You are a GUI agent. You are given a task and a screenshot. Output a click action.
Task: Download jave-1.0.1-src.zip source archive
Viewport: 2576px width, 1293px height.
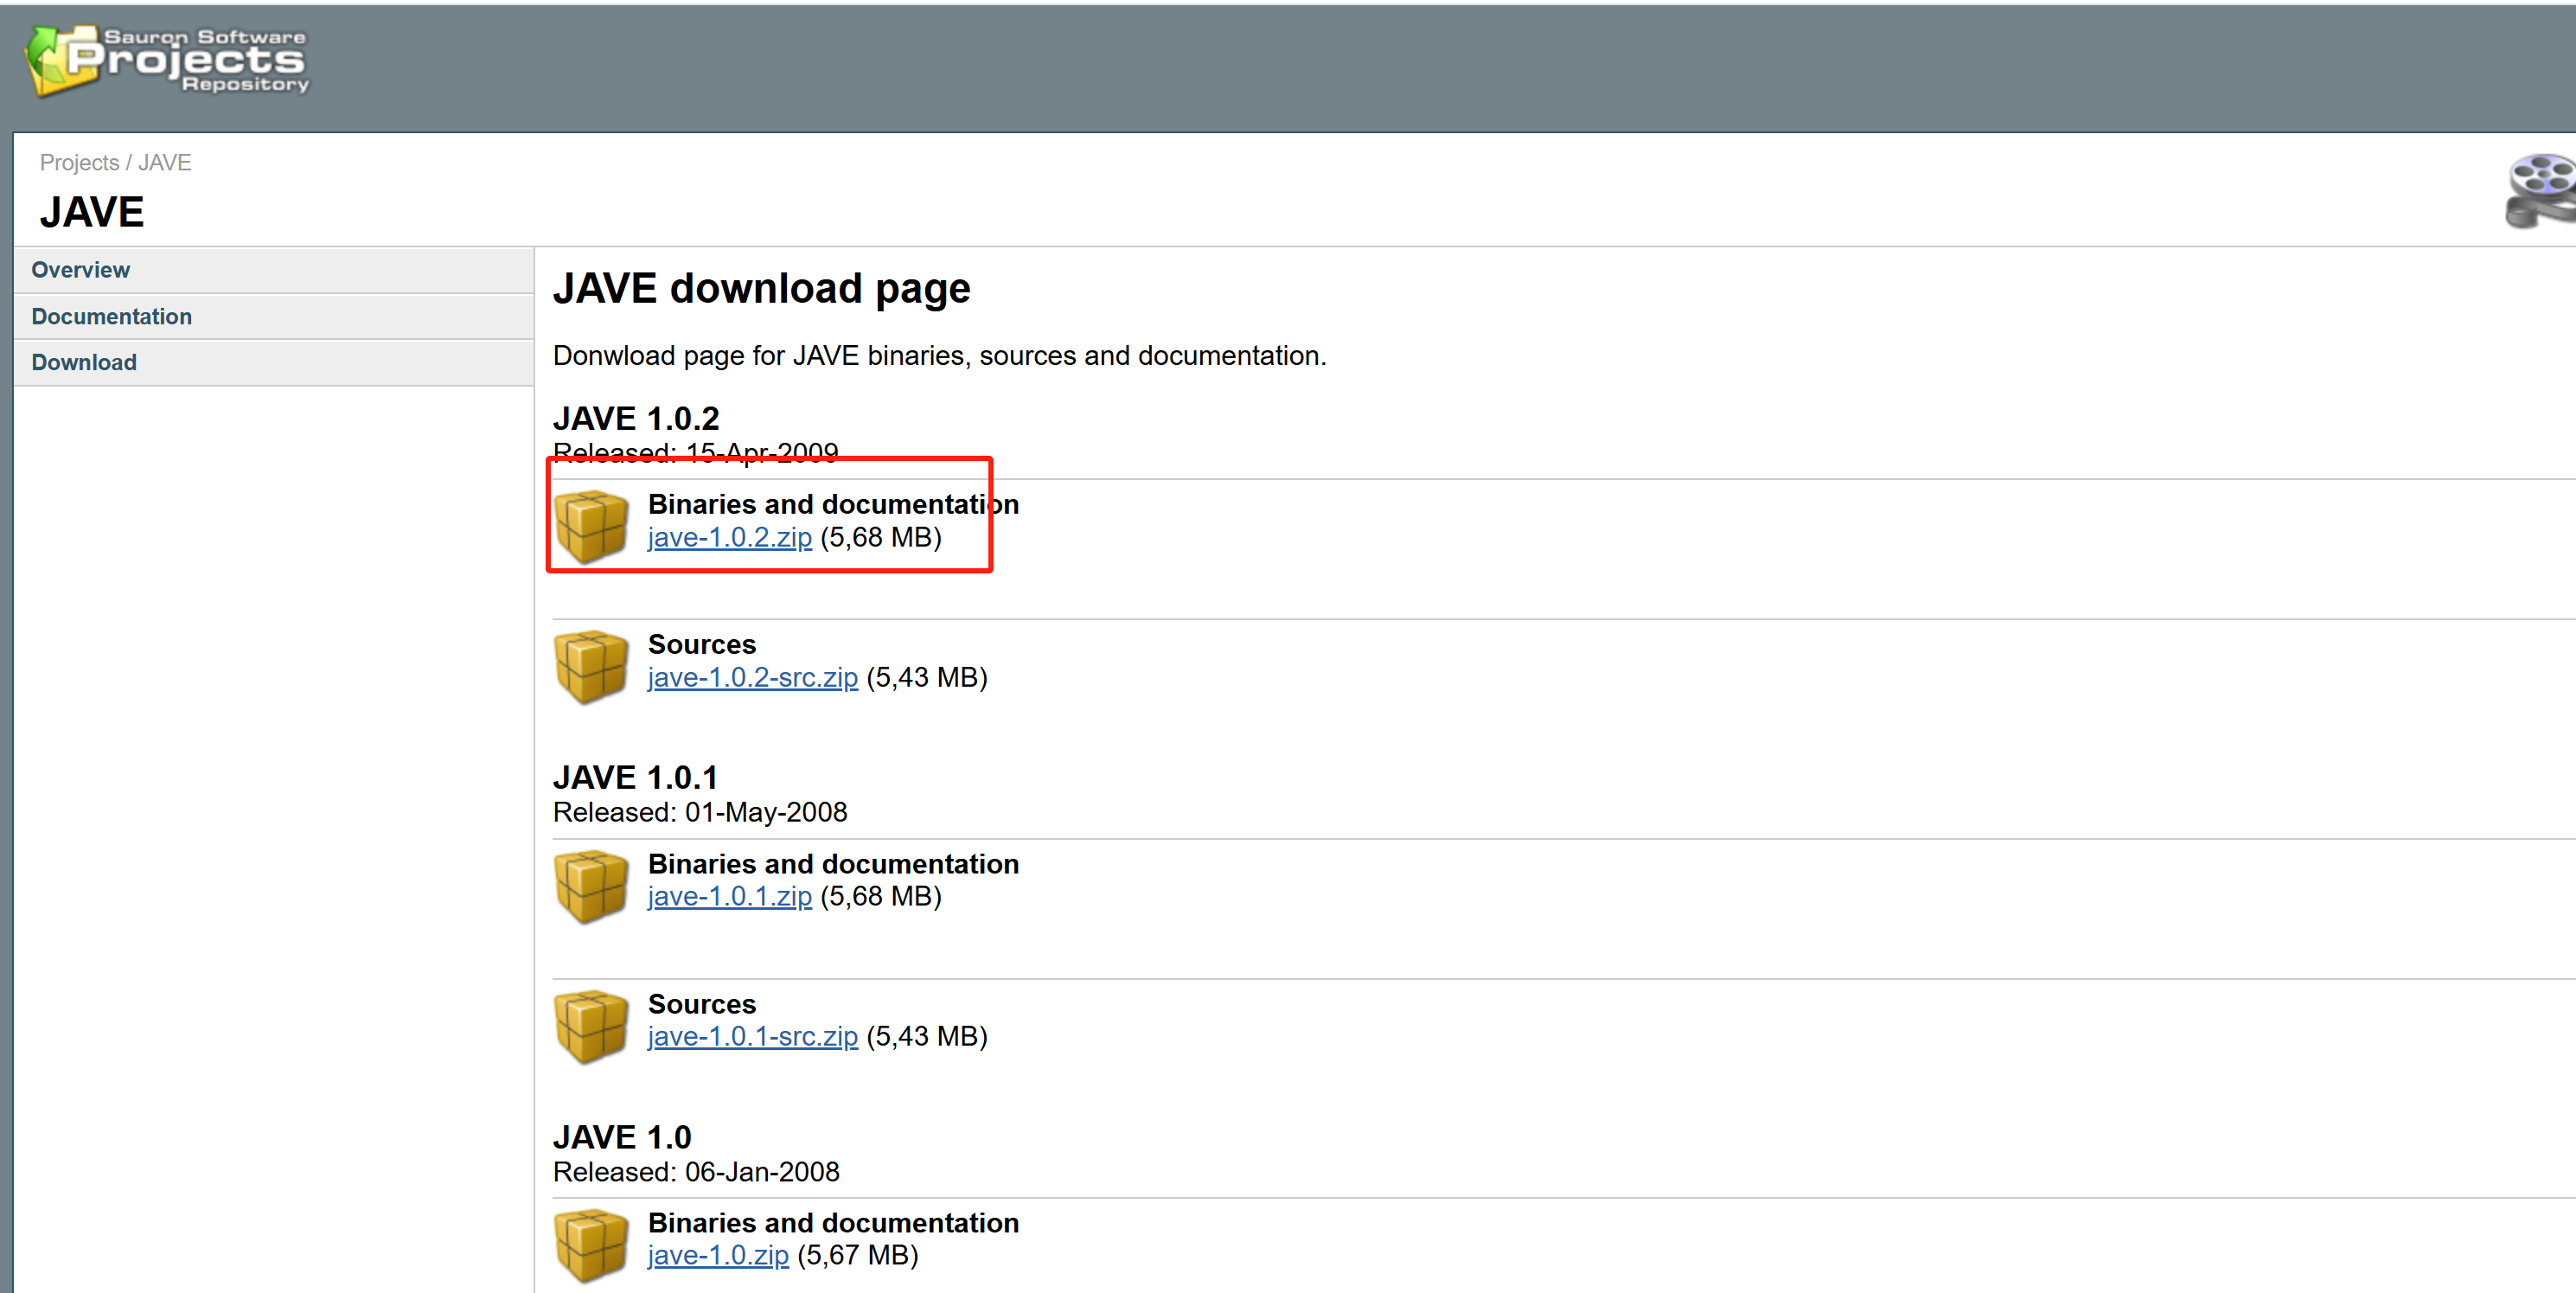(x=752, y=1037)
